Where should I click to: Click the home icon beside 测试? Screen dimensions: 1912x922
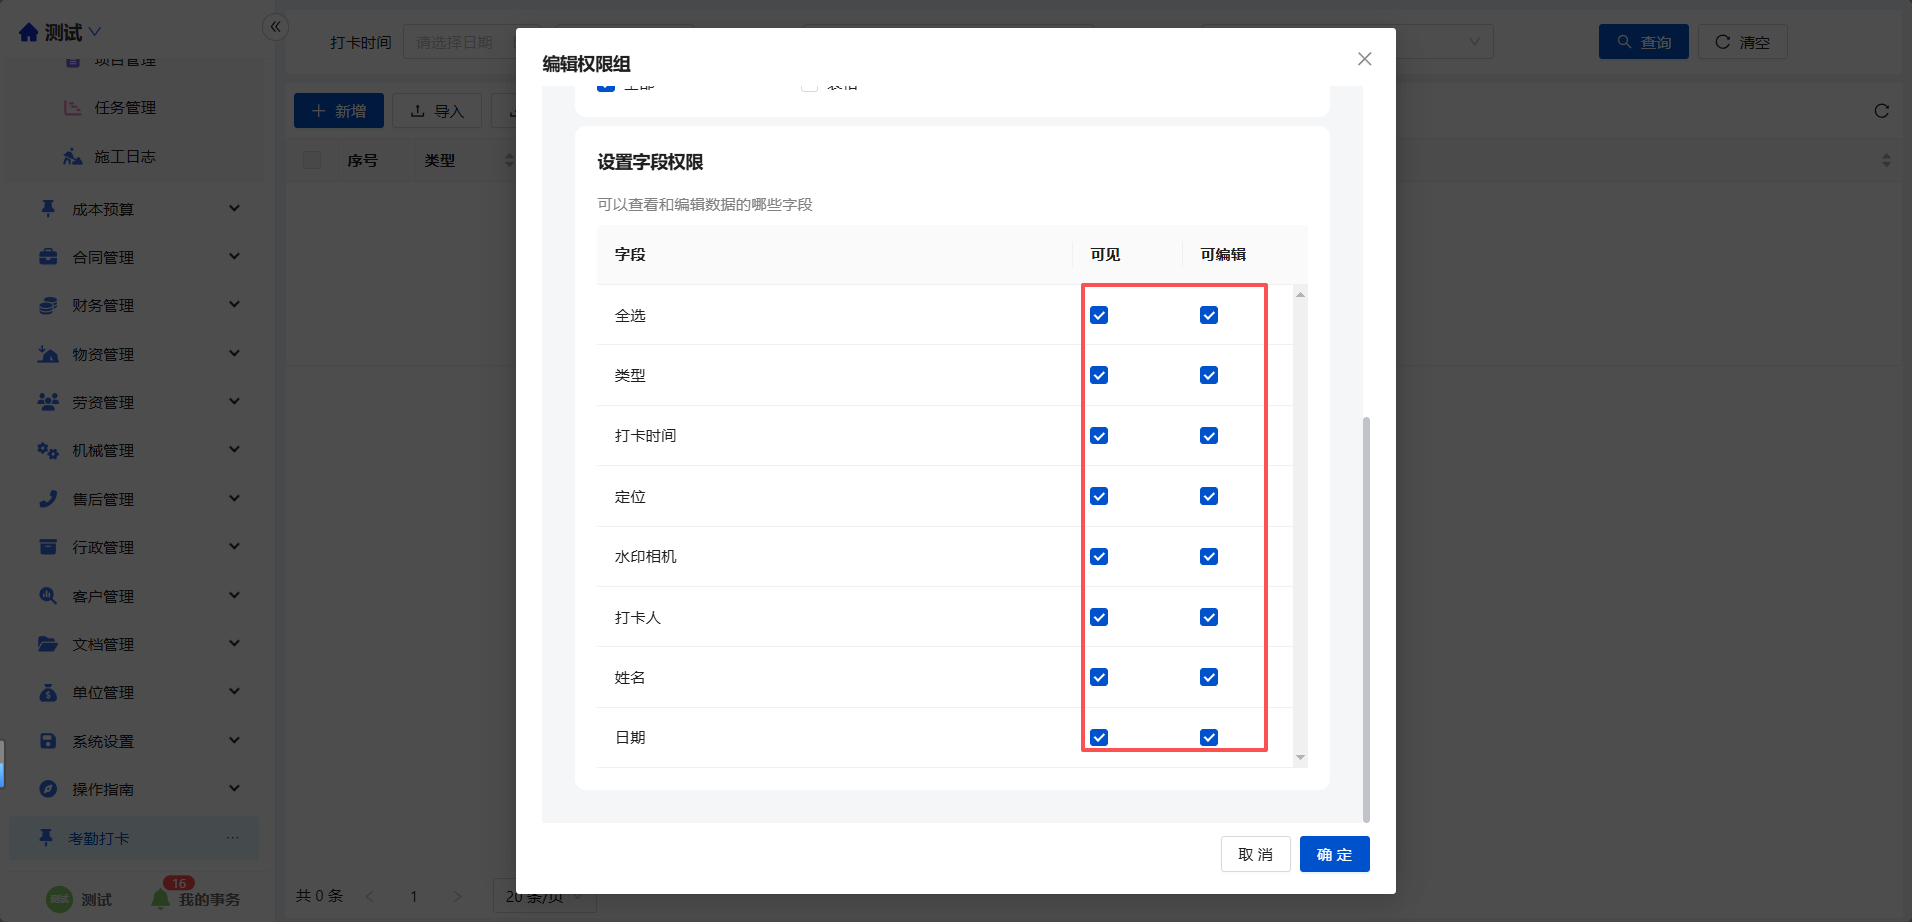coord(28,33)
